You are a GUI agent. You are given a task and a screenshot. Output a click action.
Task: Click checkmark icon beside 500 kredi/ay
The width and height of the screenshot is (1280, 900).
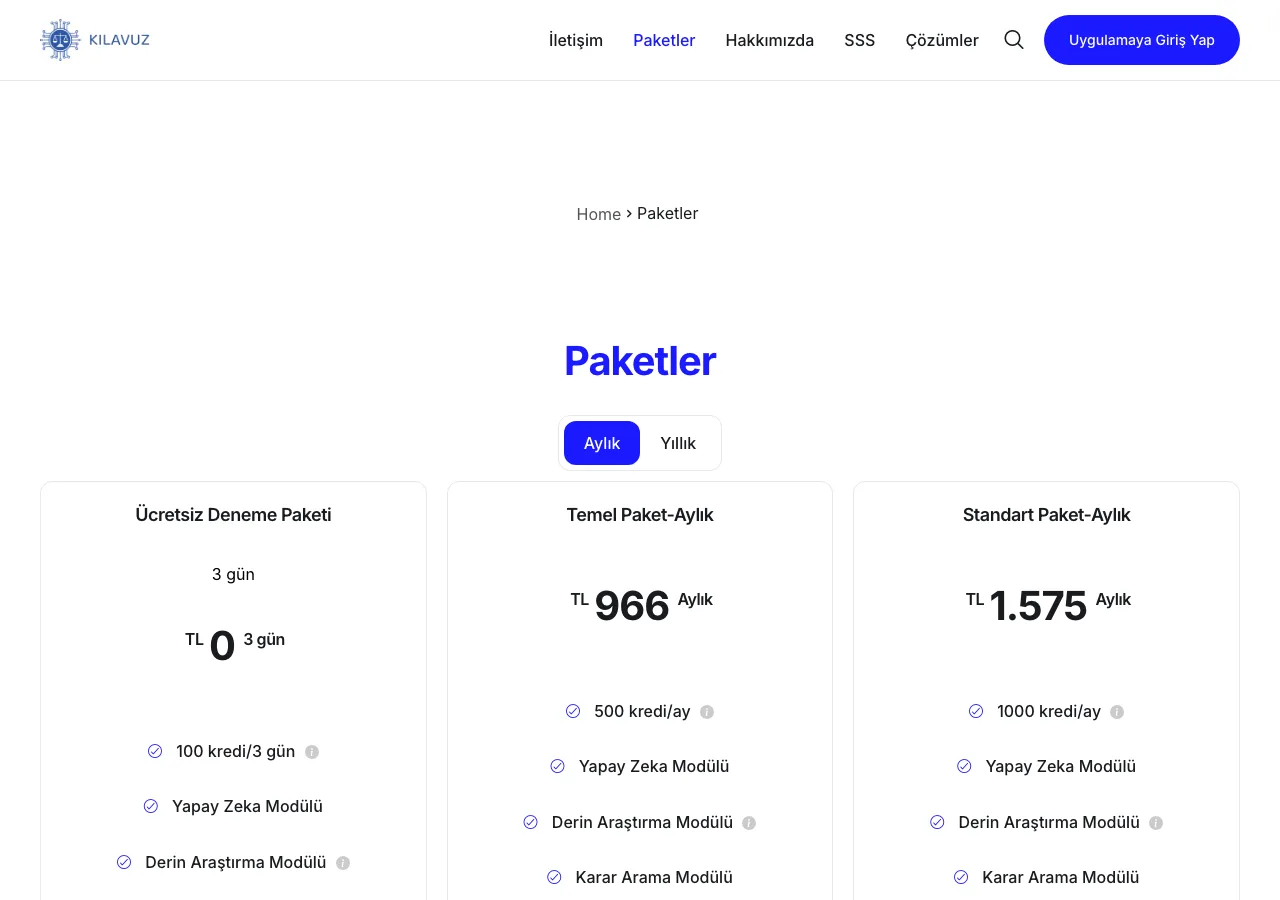pos(573,711)
